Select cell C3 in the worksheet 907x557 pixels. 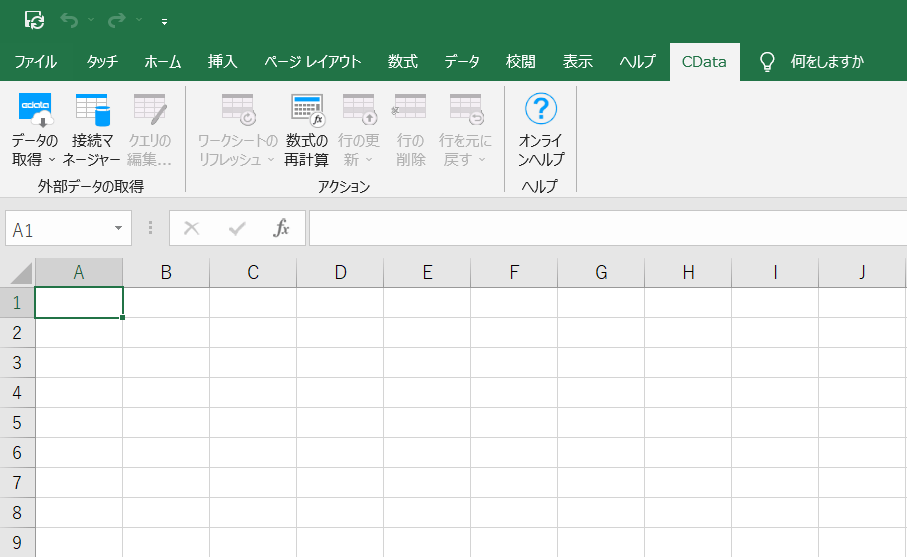coord(253,363)
